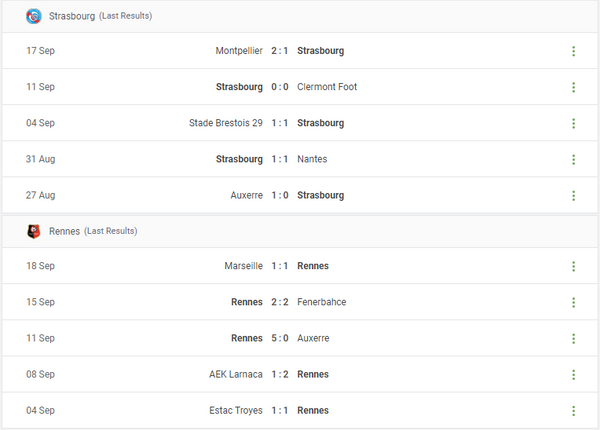Open options menu for Marseille vs Rennes

point(573,266)
